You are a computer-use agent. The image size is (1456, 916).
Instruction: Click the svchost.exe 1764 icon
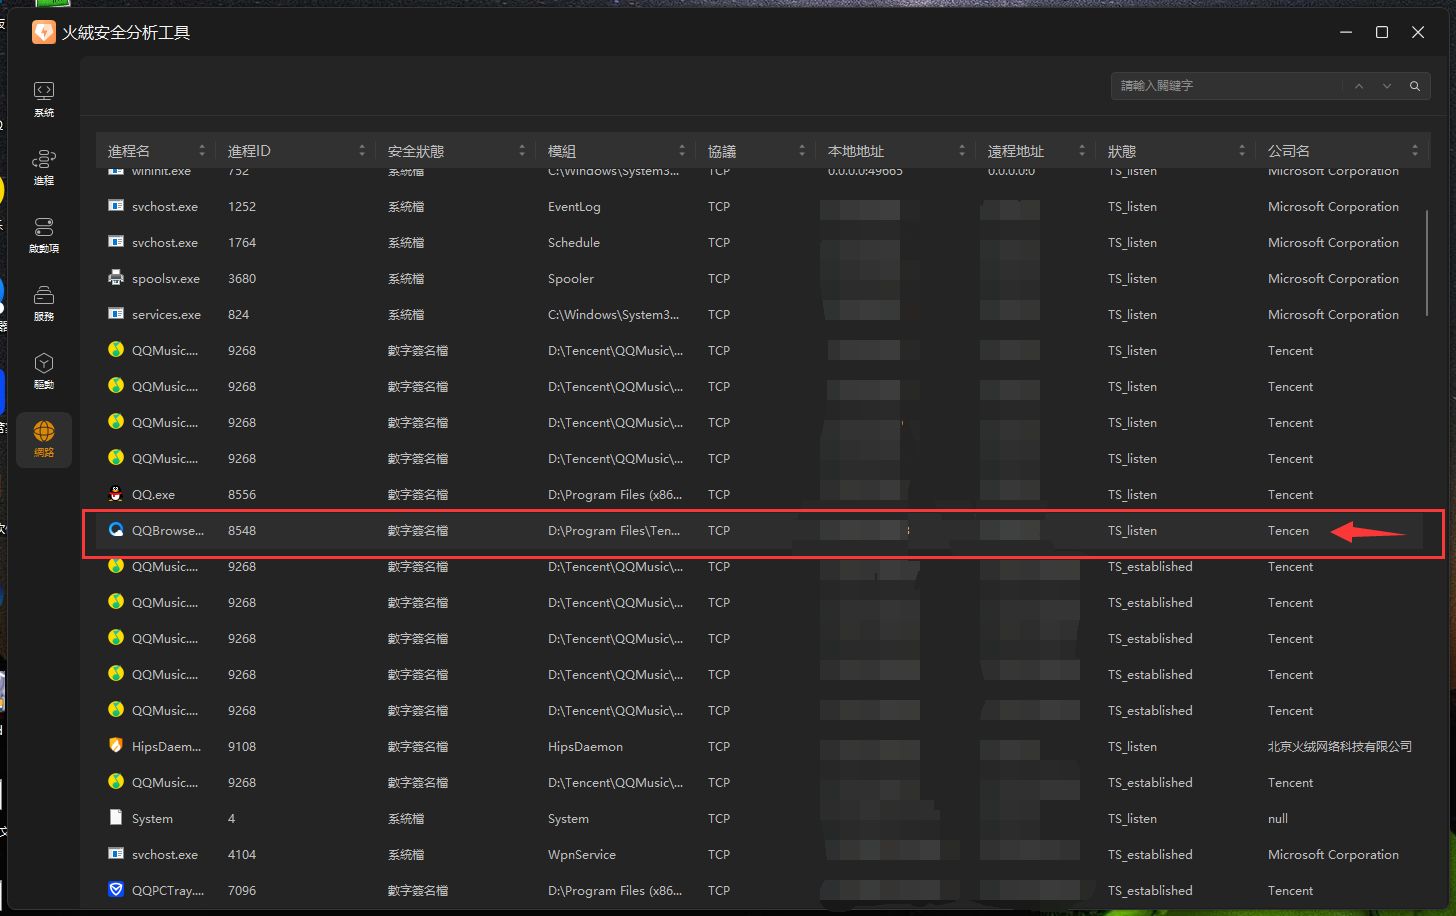116,242
